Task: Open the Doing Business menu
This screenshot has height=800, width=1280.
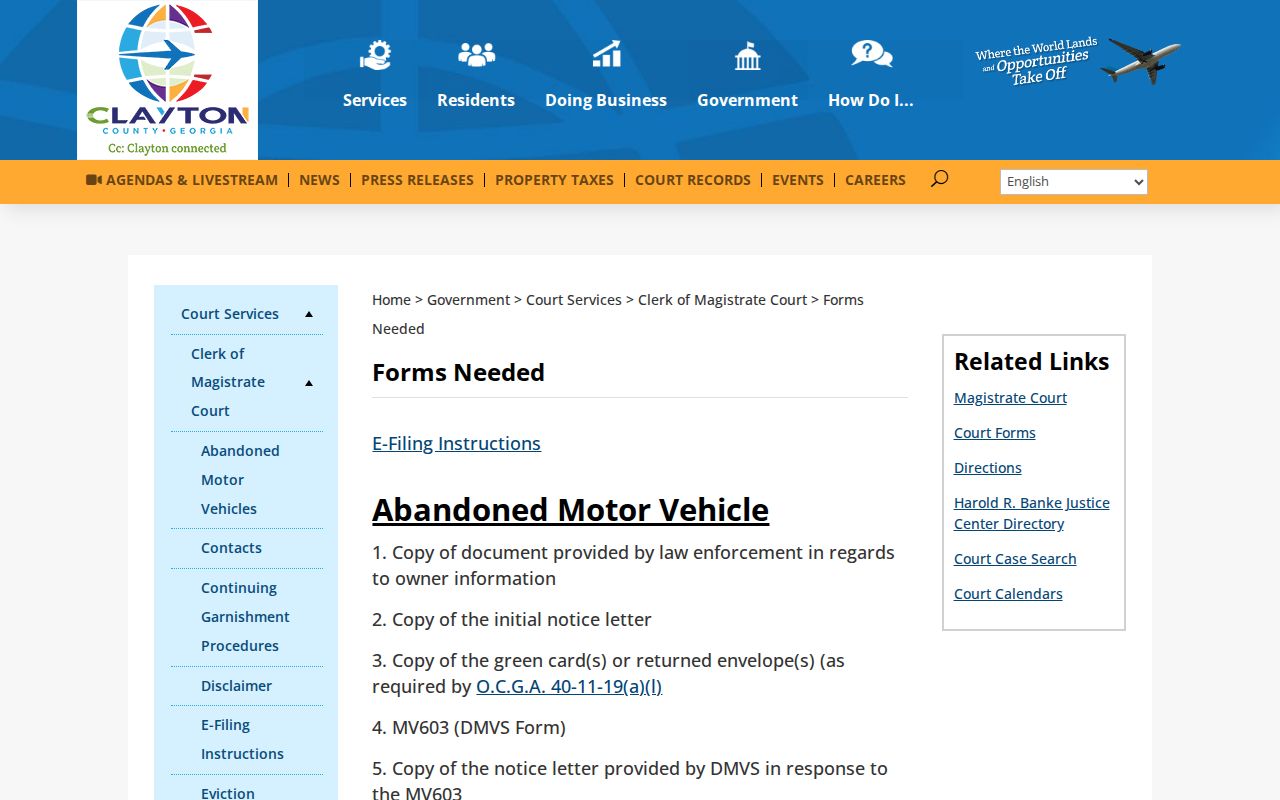Action: [x=606, y=100]
